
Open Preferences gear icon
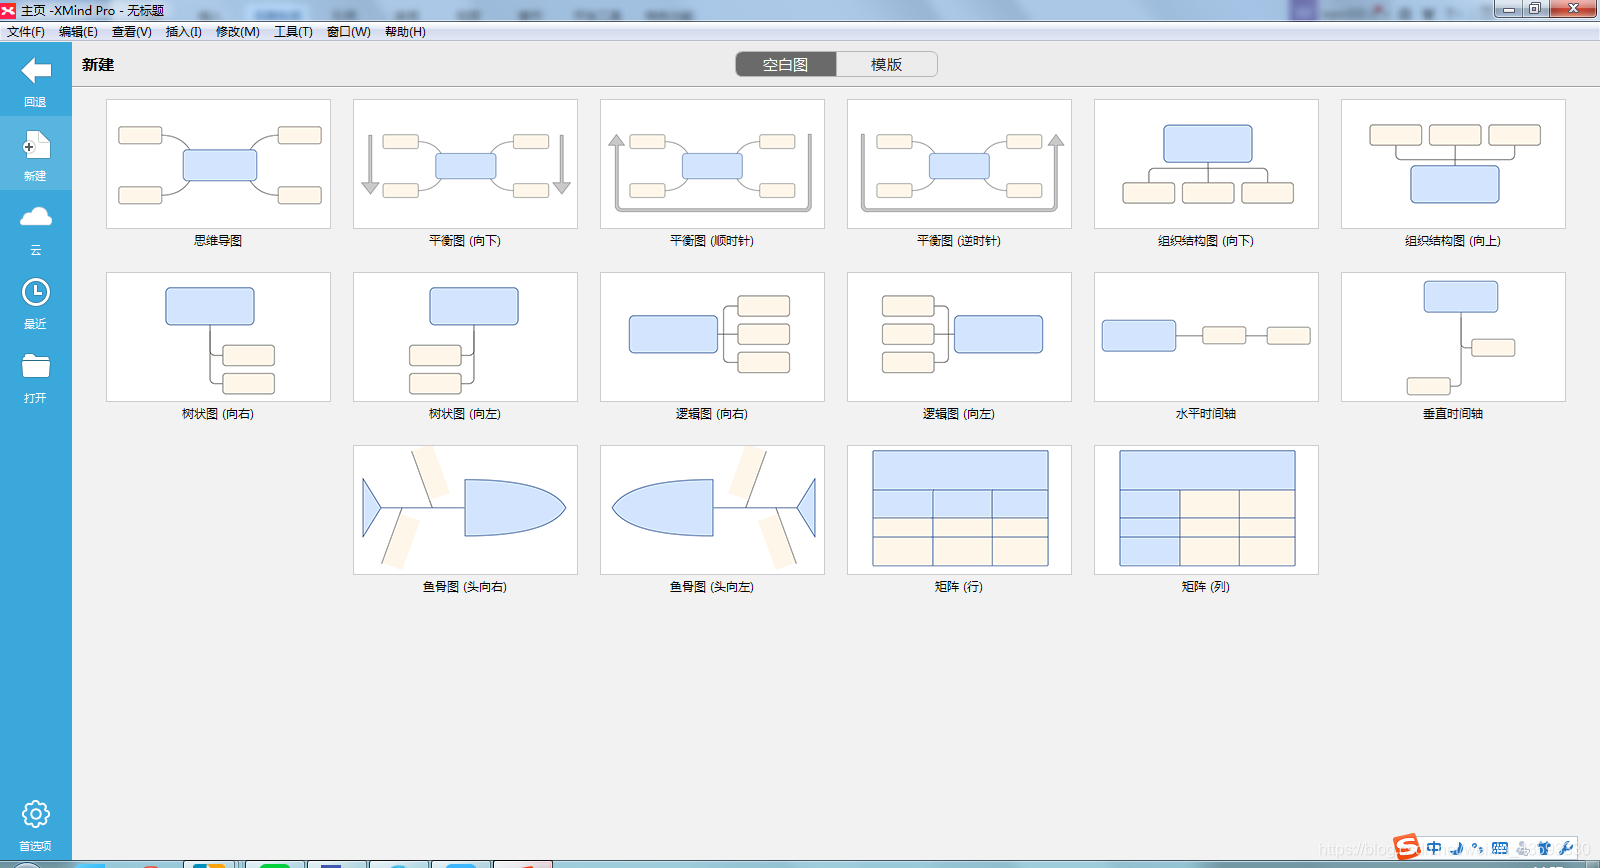[36, 814]
